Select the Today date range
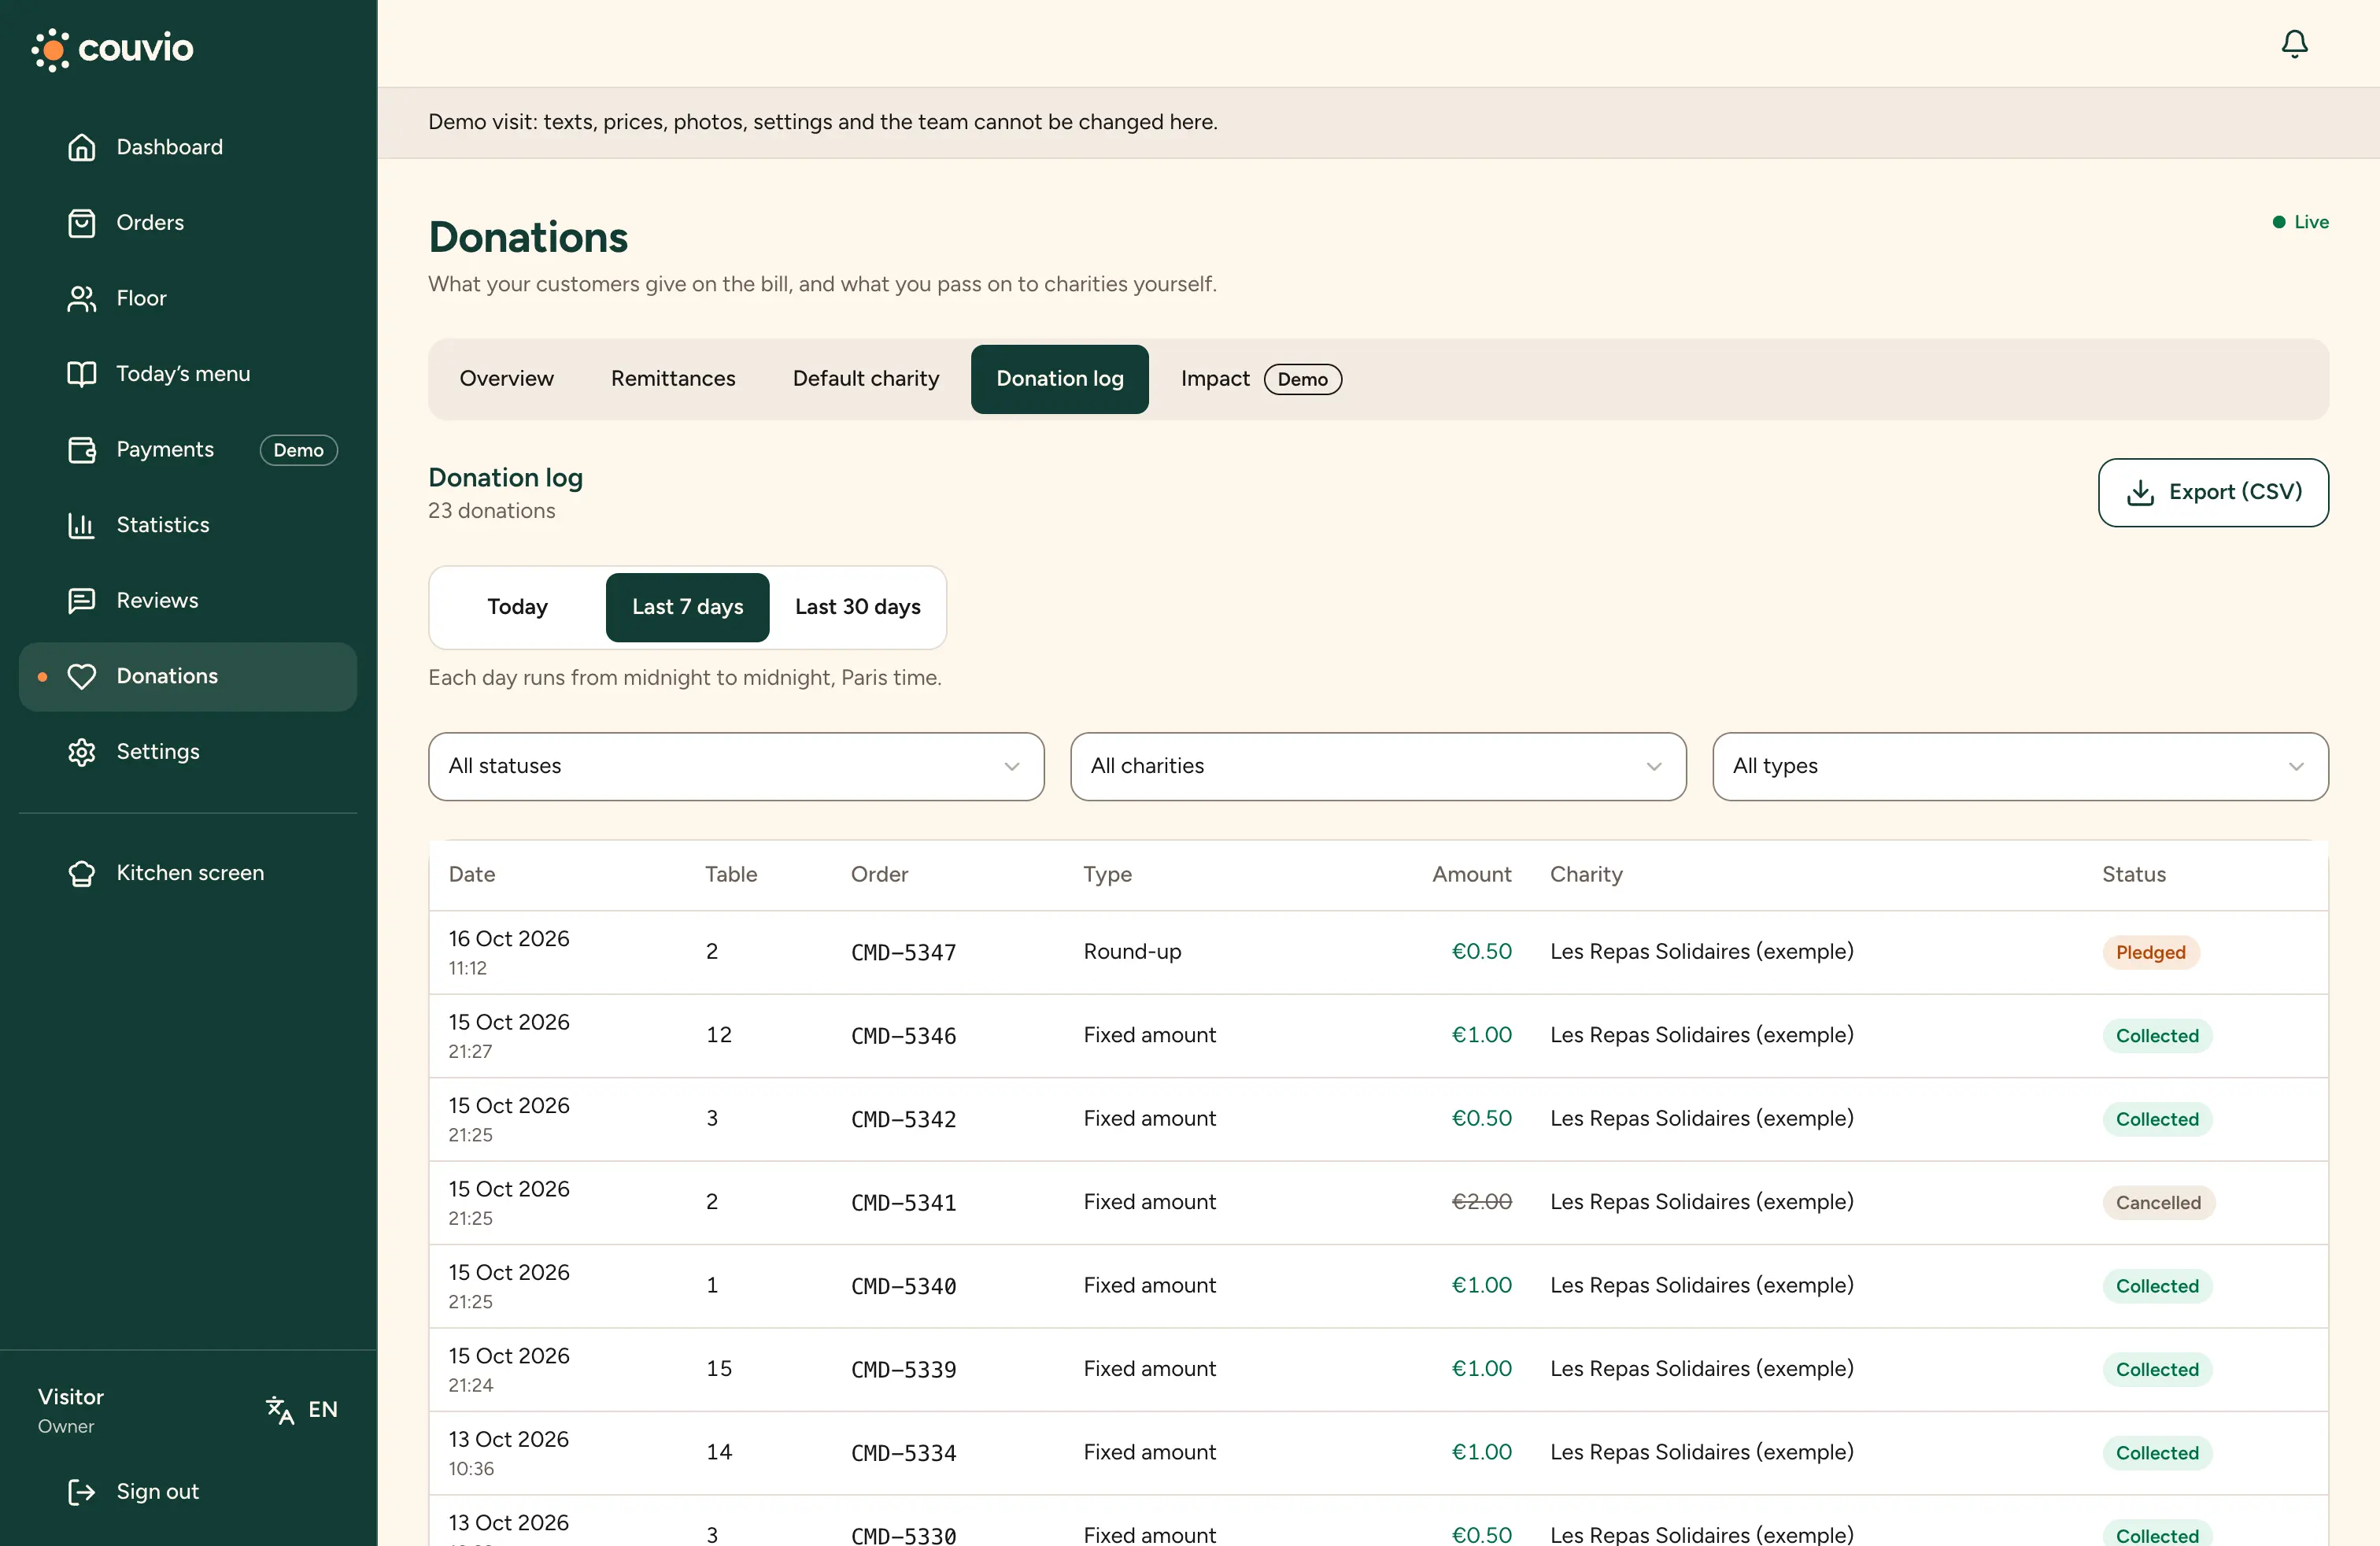Viewport: 2380px width, 1546px height. coord(517,607)
